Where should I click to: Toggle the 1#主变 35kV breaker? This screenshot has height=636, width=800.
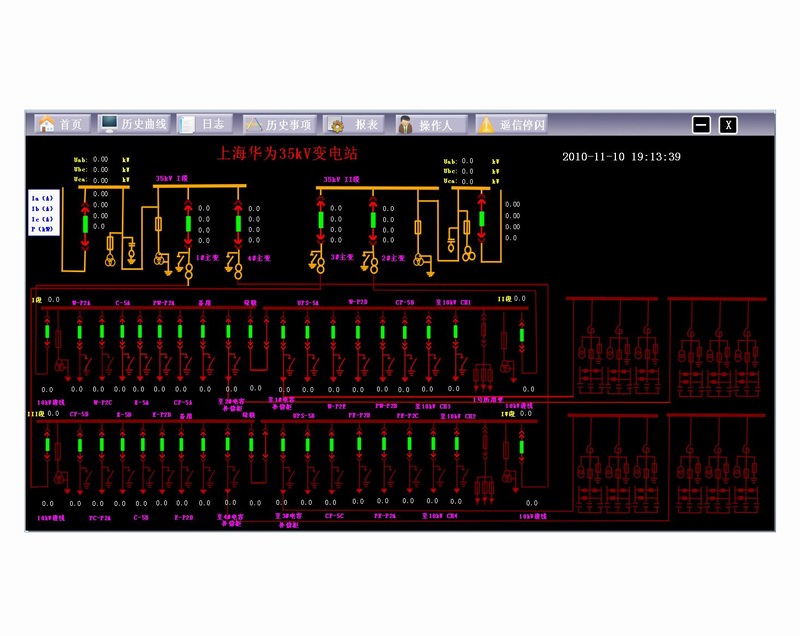(x=188, y=223)
